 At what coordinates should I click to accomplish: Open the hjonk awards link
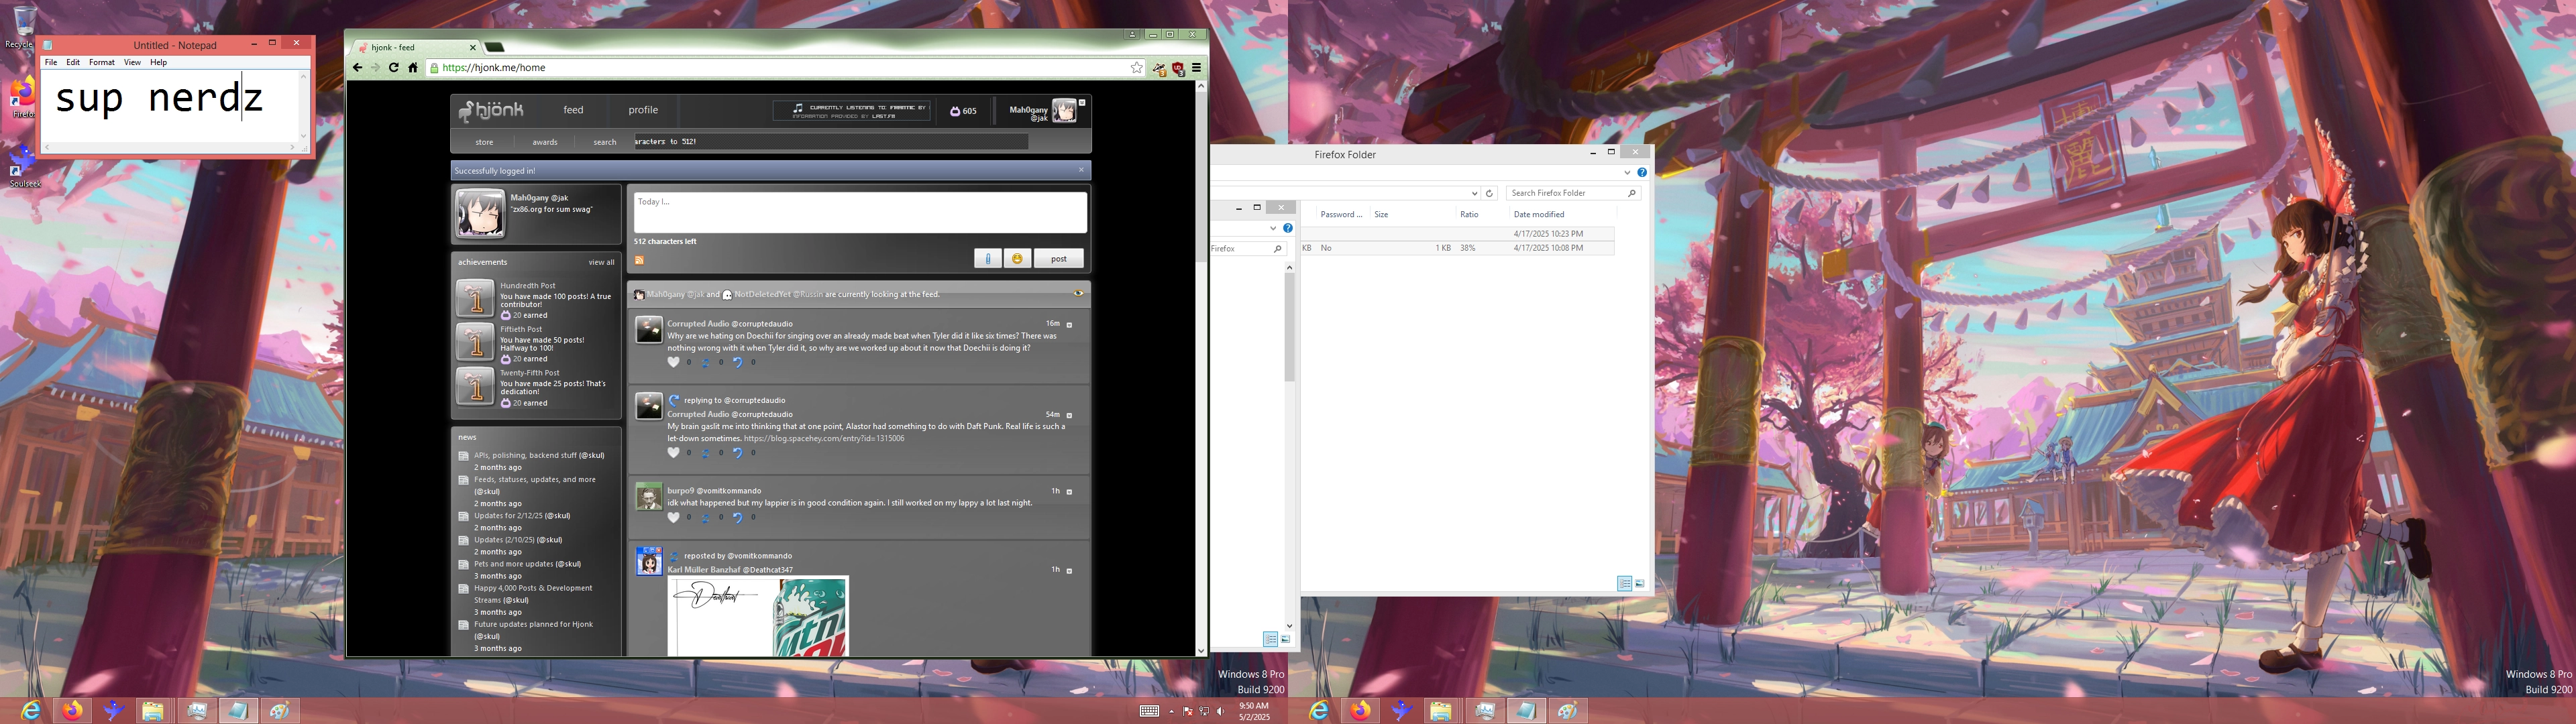[x=545, y=142]
